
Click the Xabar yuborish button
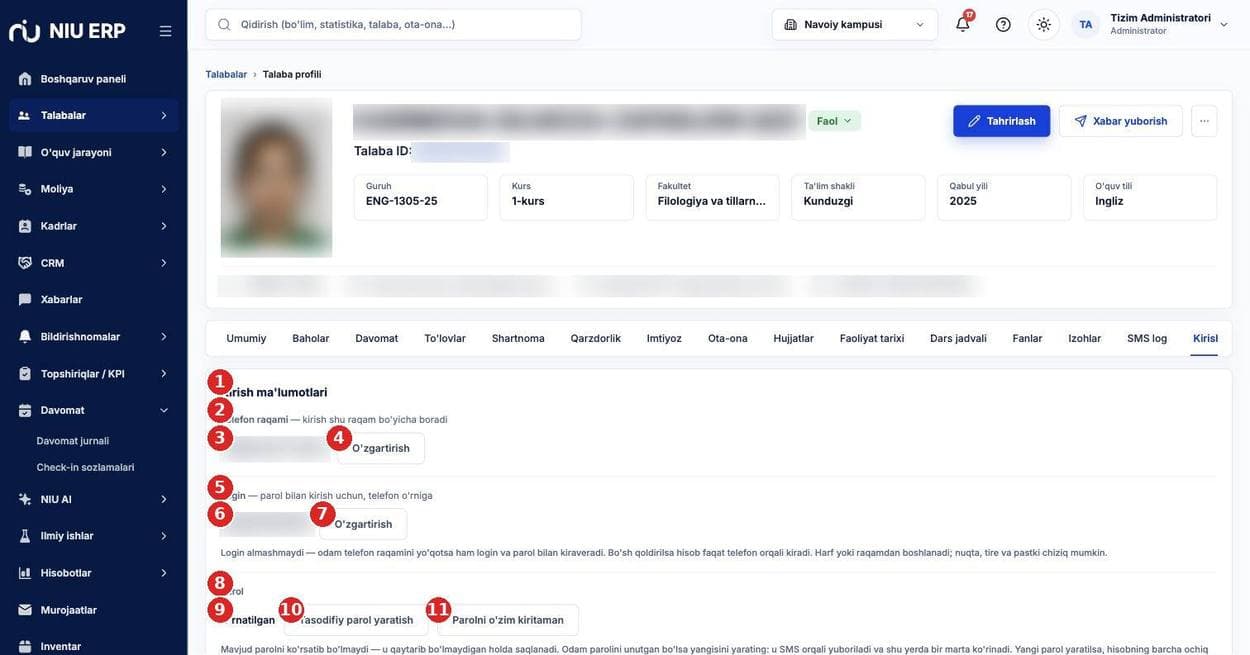pyautogui.click(x=1121, y=121)
